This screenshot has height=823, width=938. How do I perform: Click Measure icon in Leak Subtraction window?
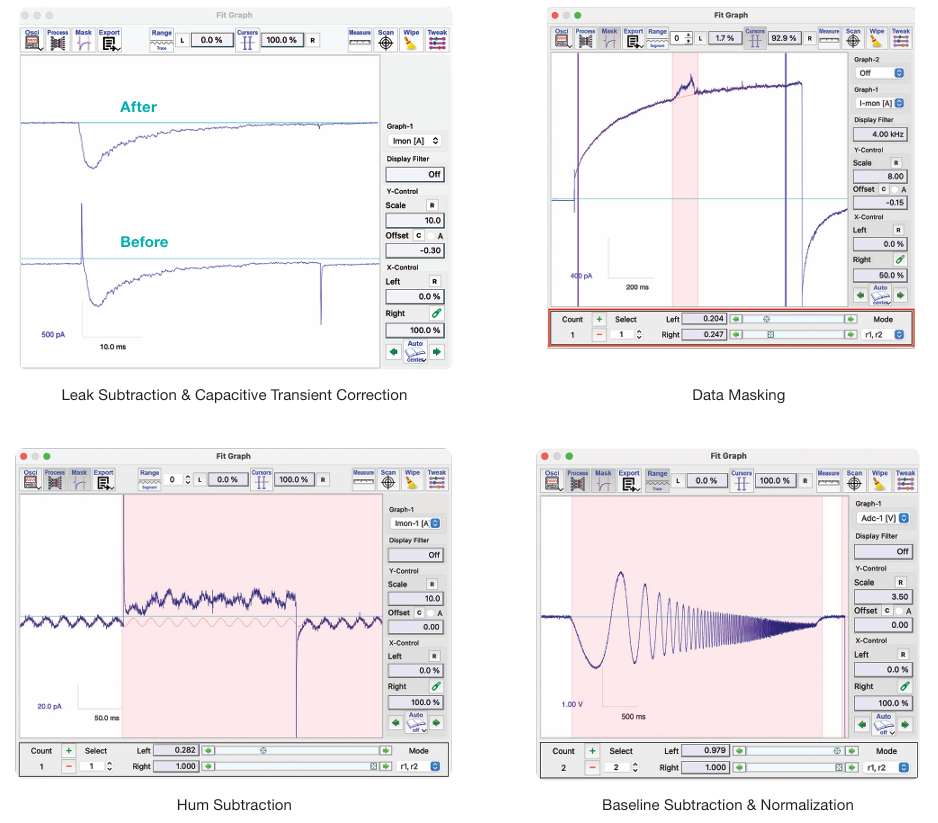pyautogui.click(x=360, y=39)
